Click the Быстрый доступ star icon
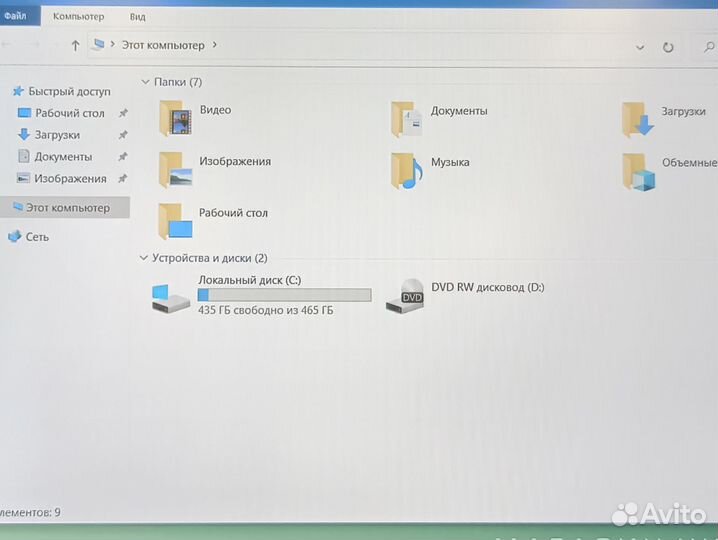This screenshot has height=540, width=718. 18,91
